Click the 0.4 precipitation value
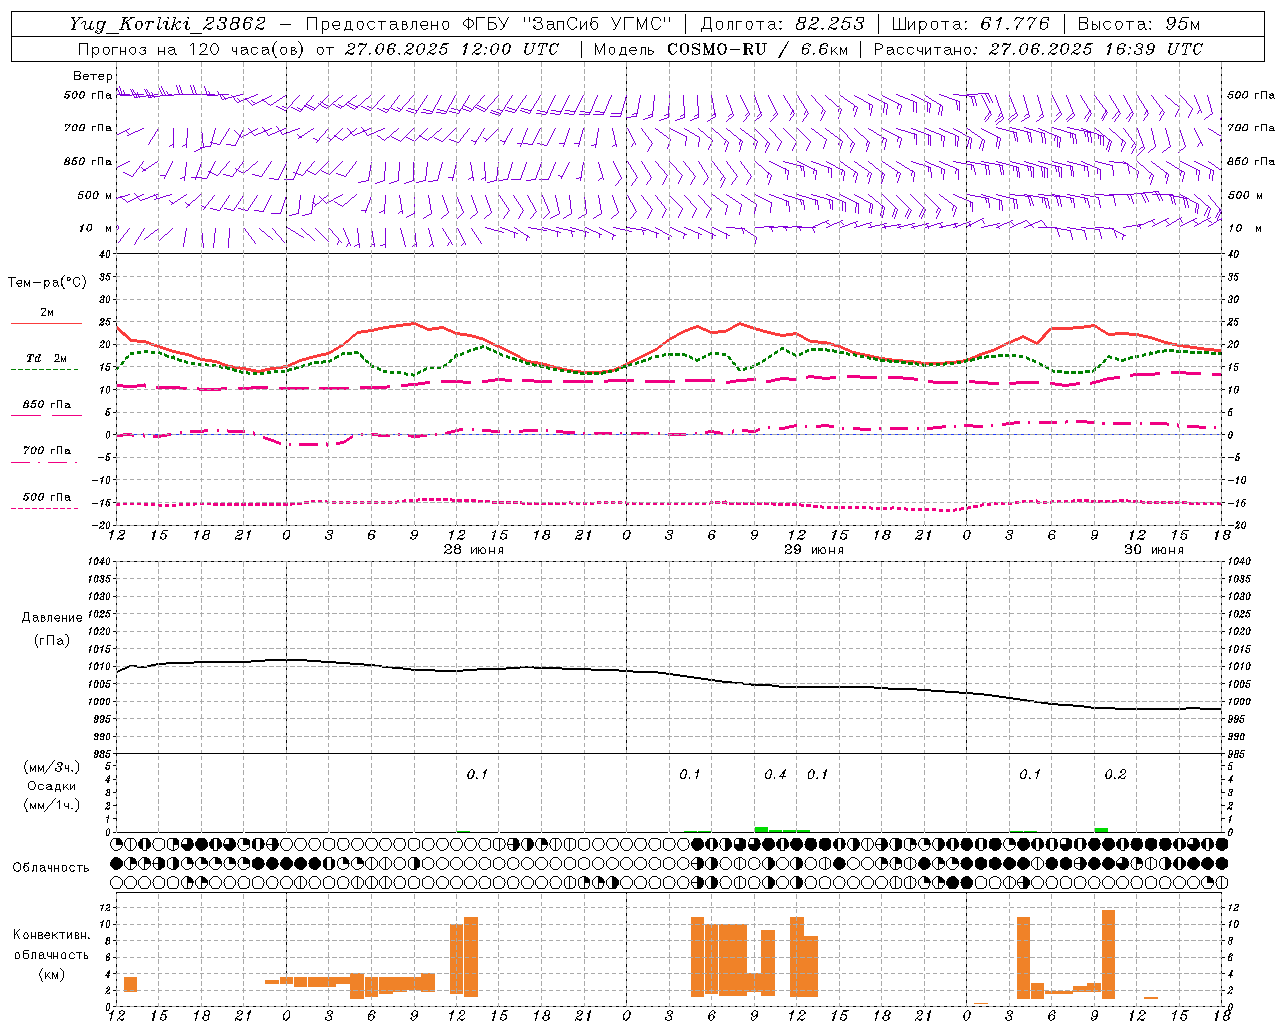This screenshot has height=1024, width=1280. (775, 774)
